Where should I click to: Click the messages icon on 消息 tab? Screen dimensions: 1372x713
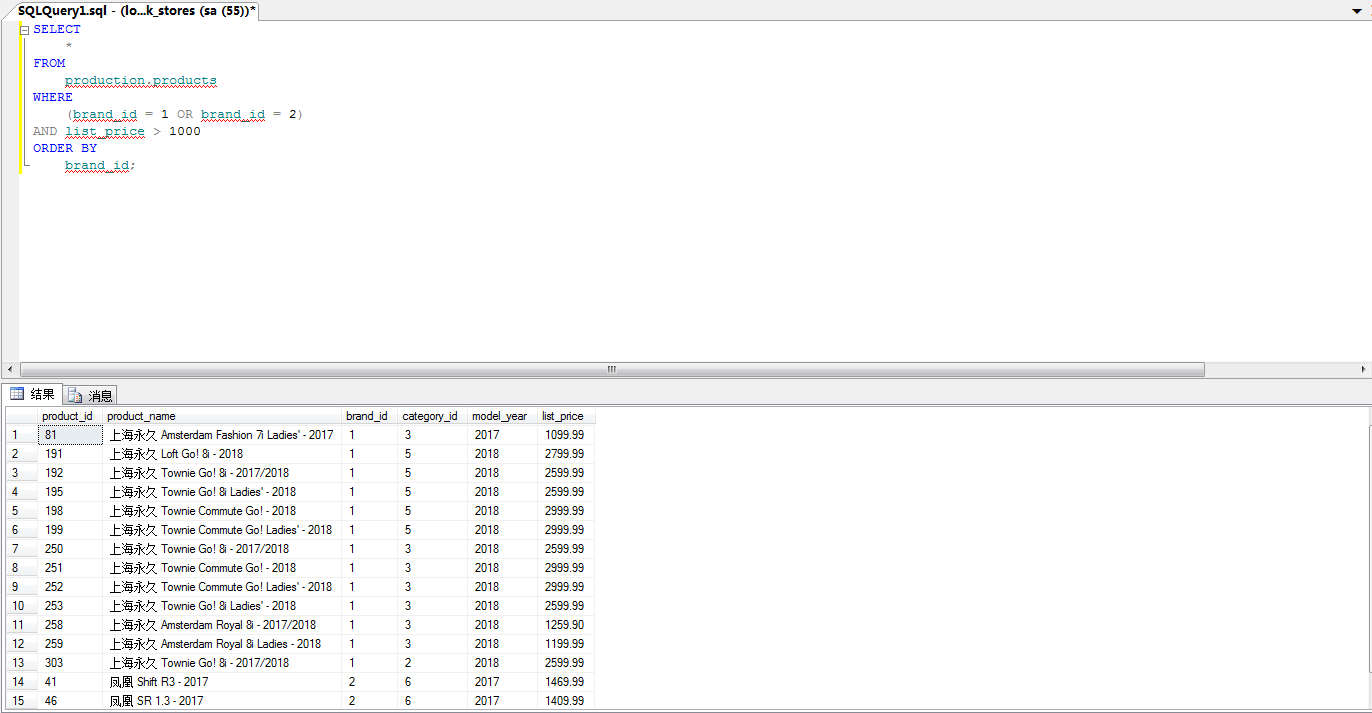point(75,396)
